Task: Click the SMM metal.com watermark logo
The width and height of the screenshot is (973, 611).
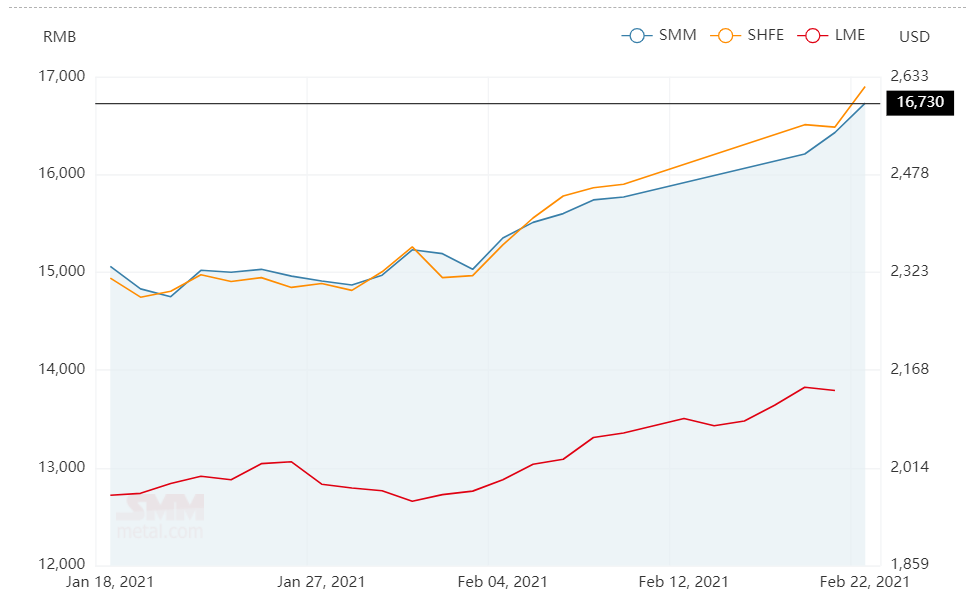Action: [x=160, y=515]
